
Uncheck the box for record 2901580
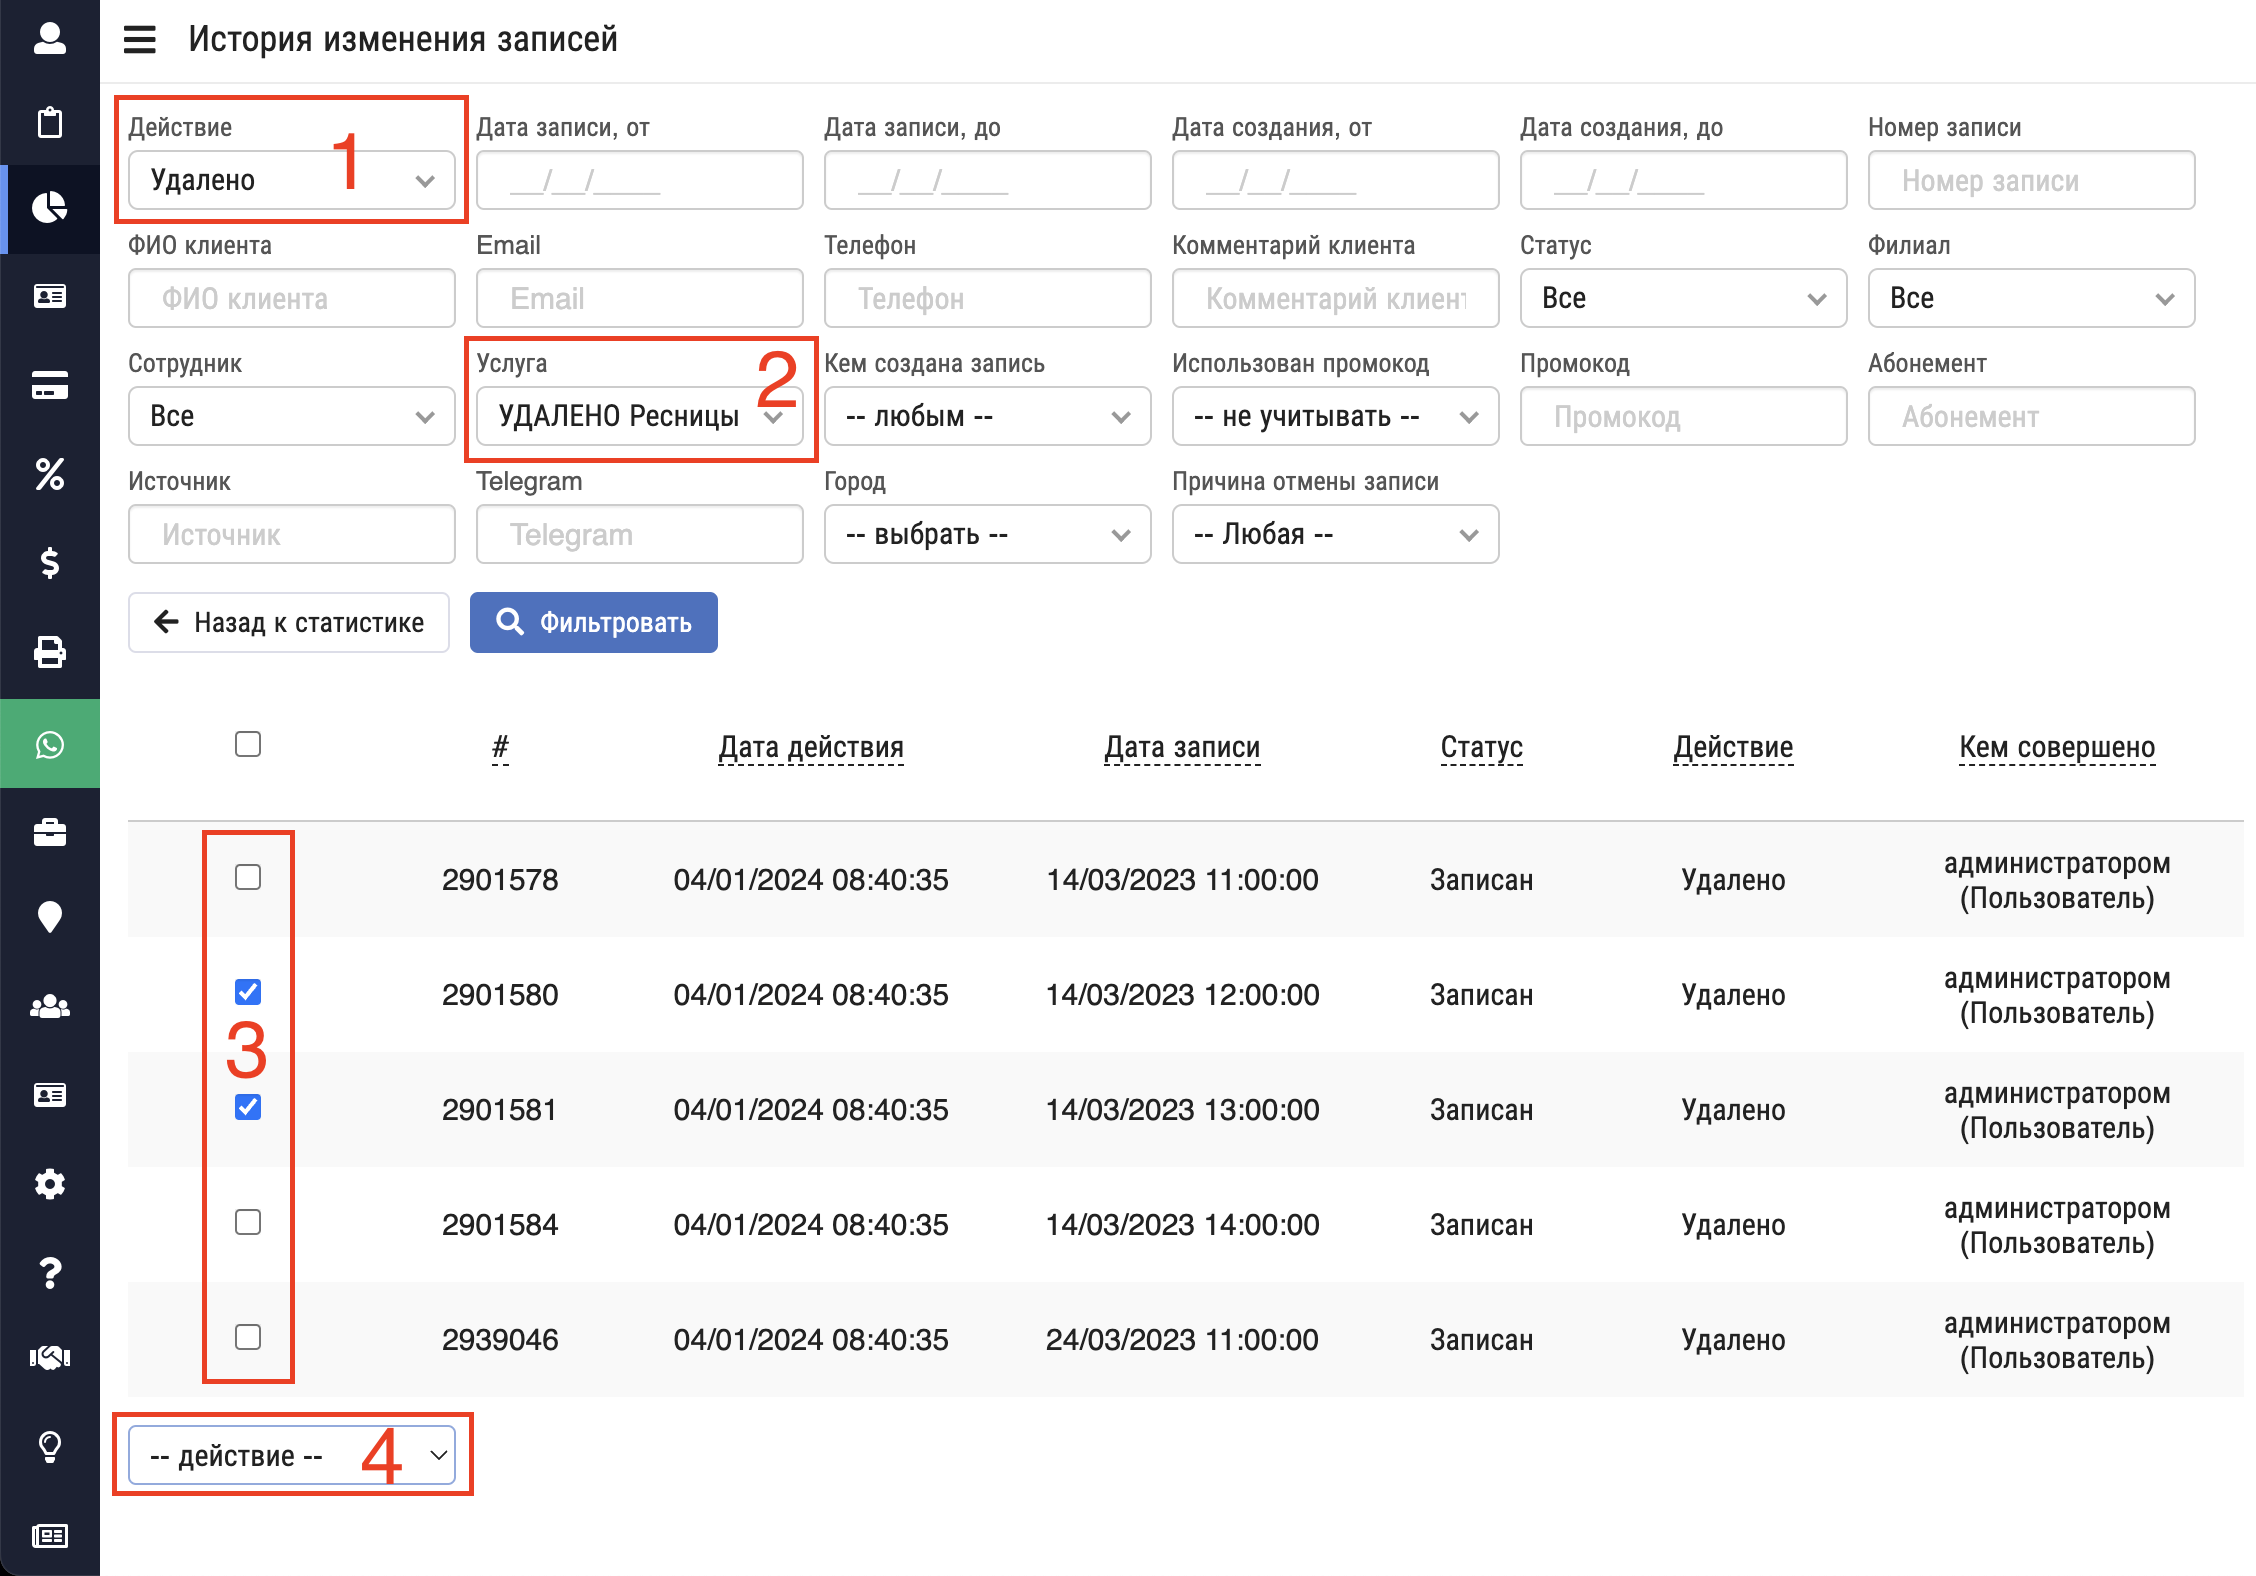[248, 992]
